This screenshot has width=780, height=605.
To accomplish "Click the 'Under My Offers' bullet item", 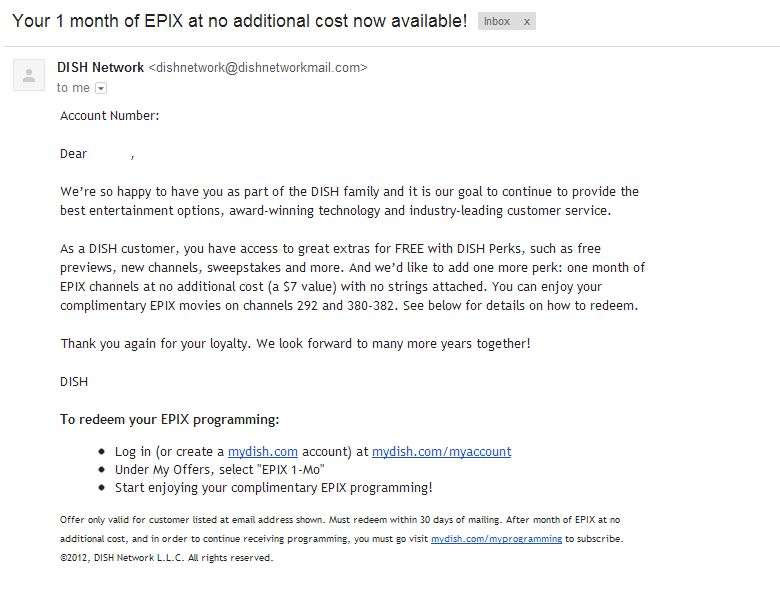I will 219,470.
